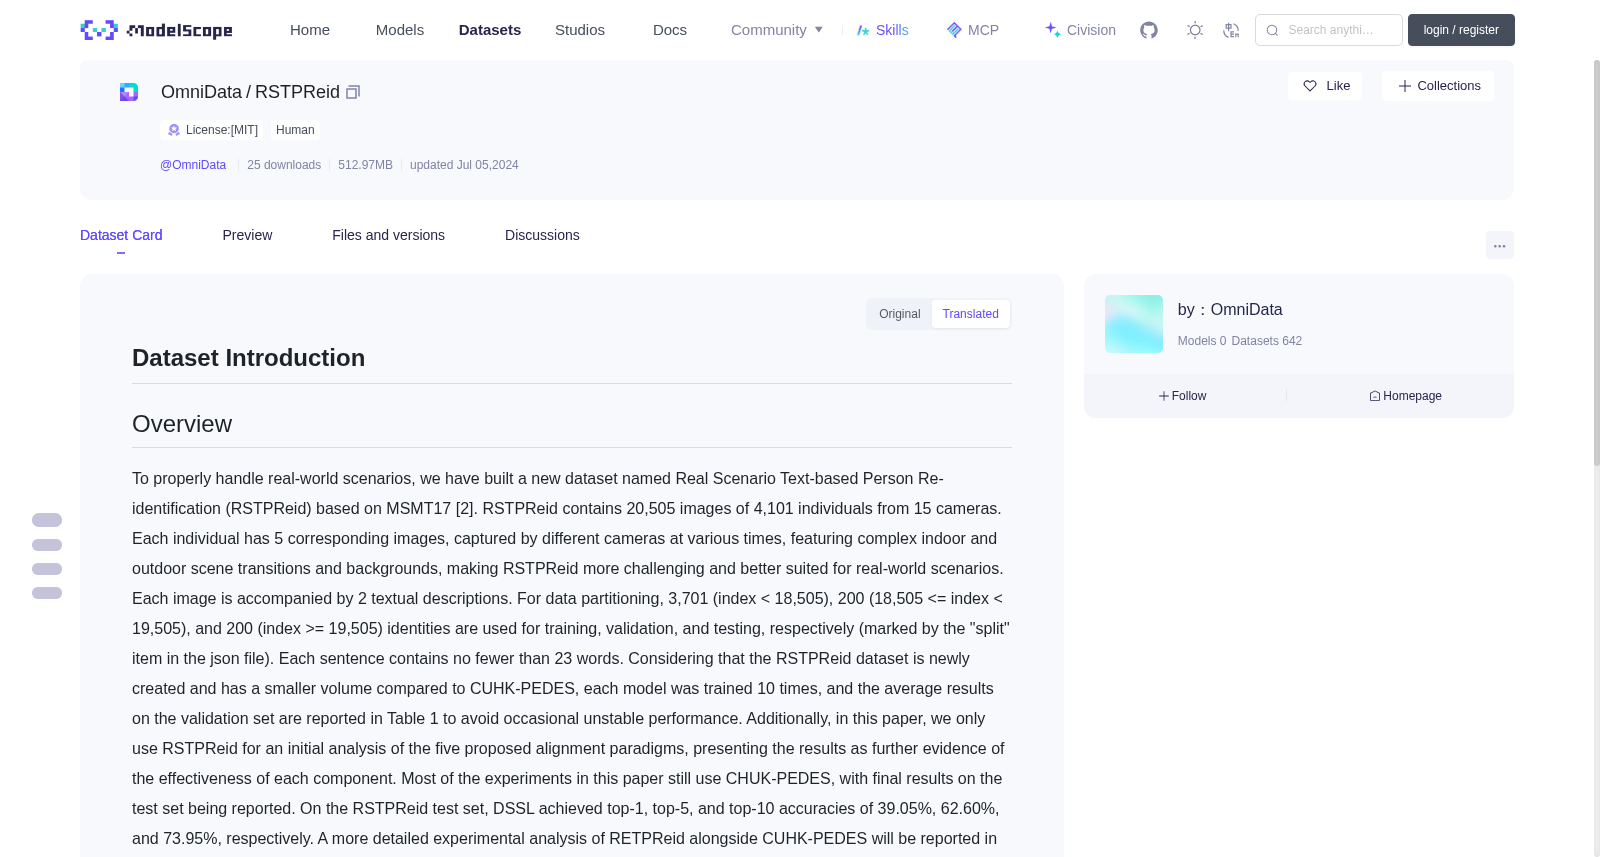Expand the Community dropdown menu
The width and height of the screenshot is (1600, 857).
(777, 30)
